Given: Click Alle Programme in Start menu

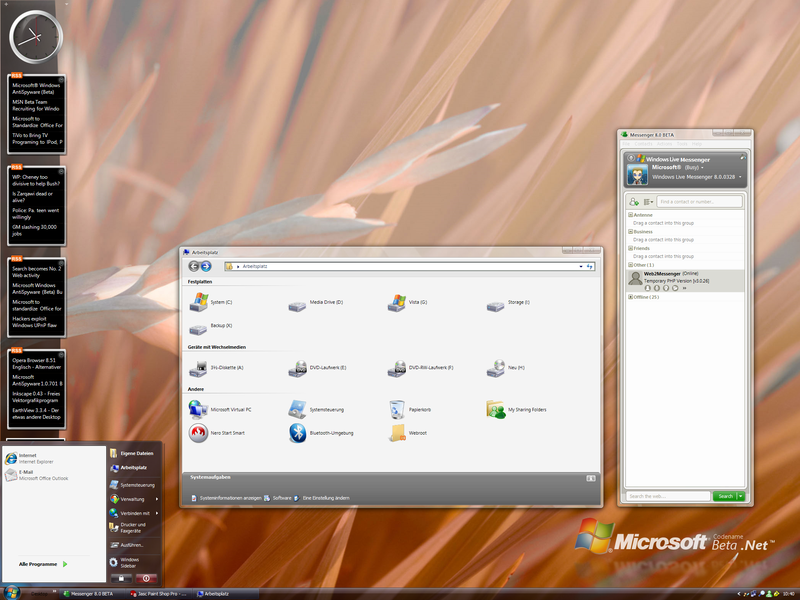Looking at the screenshot, I should click(x=42, y=564).
